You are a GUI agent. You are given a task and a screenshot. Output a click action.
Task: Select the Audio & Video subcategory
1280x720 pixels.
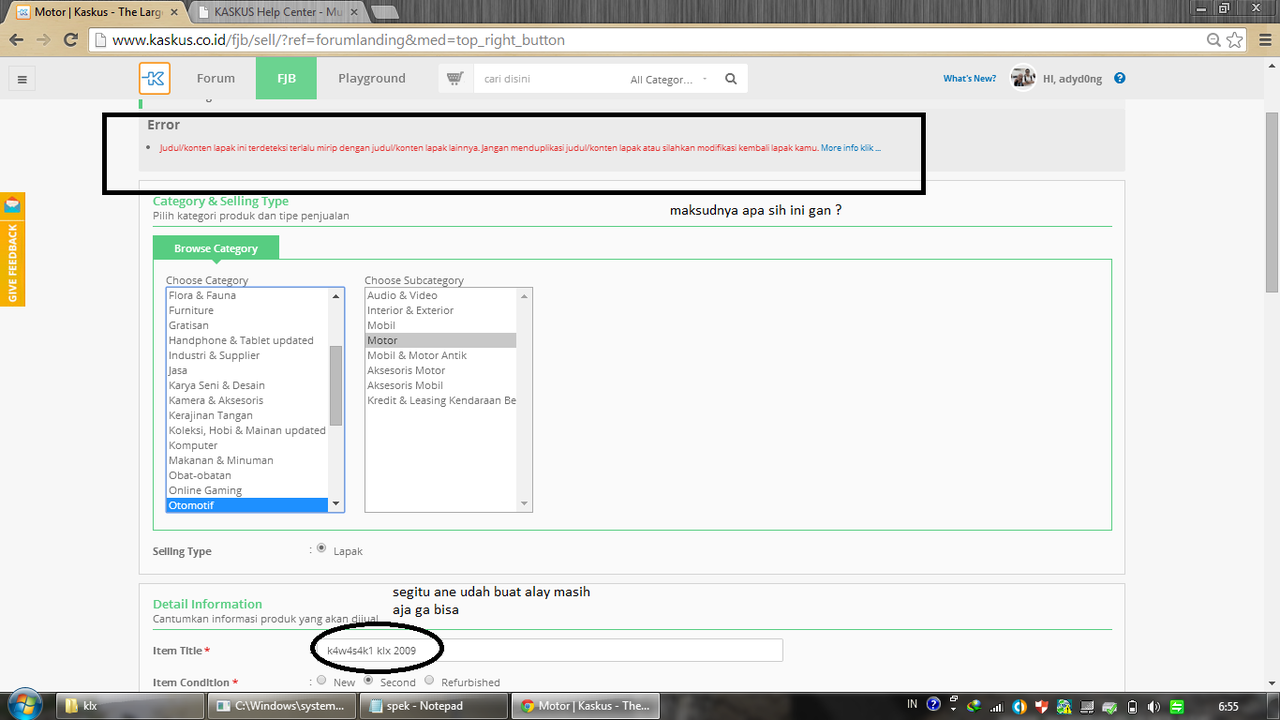click(x=440, y=295)
